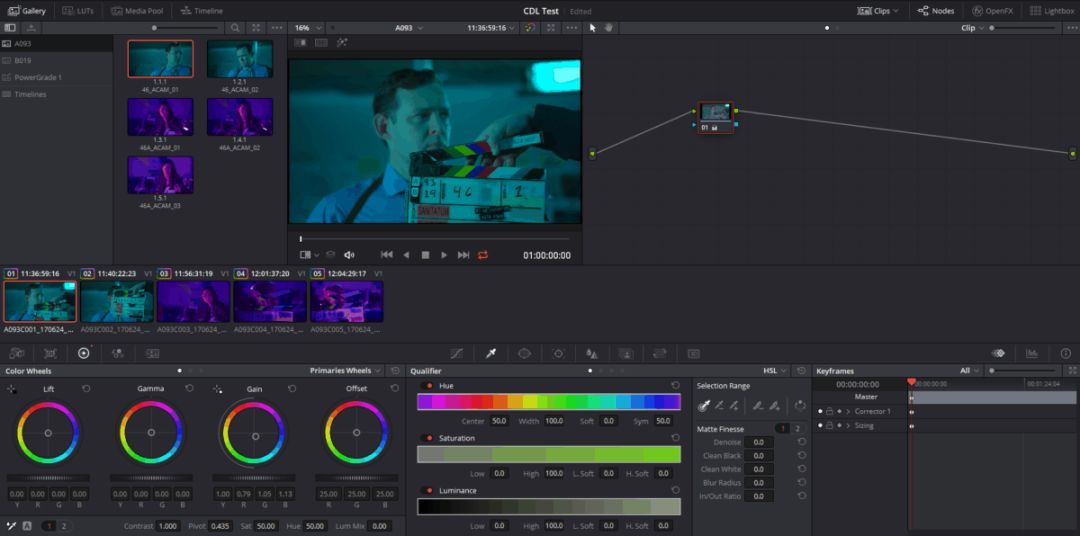Toggle the Hue qualifier on or off
1080x536 pixels.
(429, 386)
